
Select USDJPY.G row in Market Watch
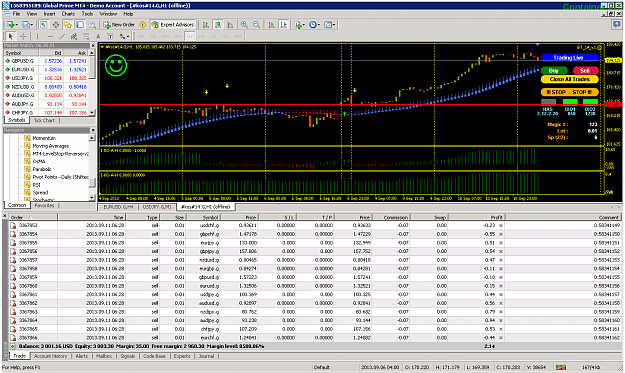46,78
